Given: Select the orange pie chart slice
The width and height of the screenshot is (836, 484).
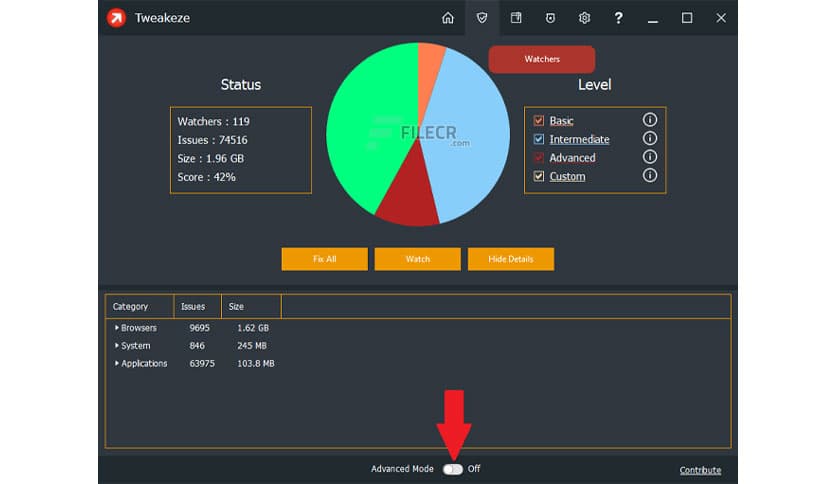Looking at the screenshot, I should click(430, 69).
